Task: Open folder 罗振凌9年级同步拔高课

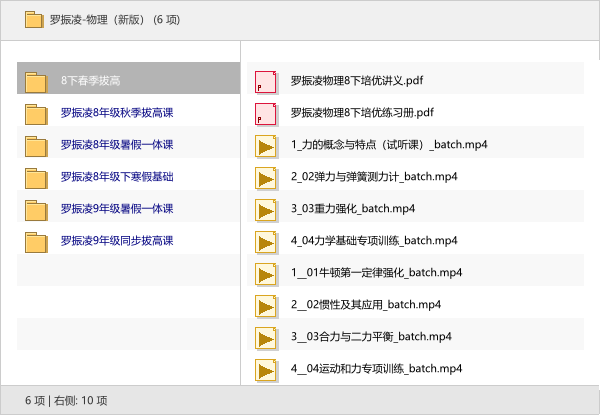Action: coord(116,241)
